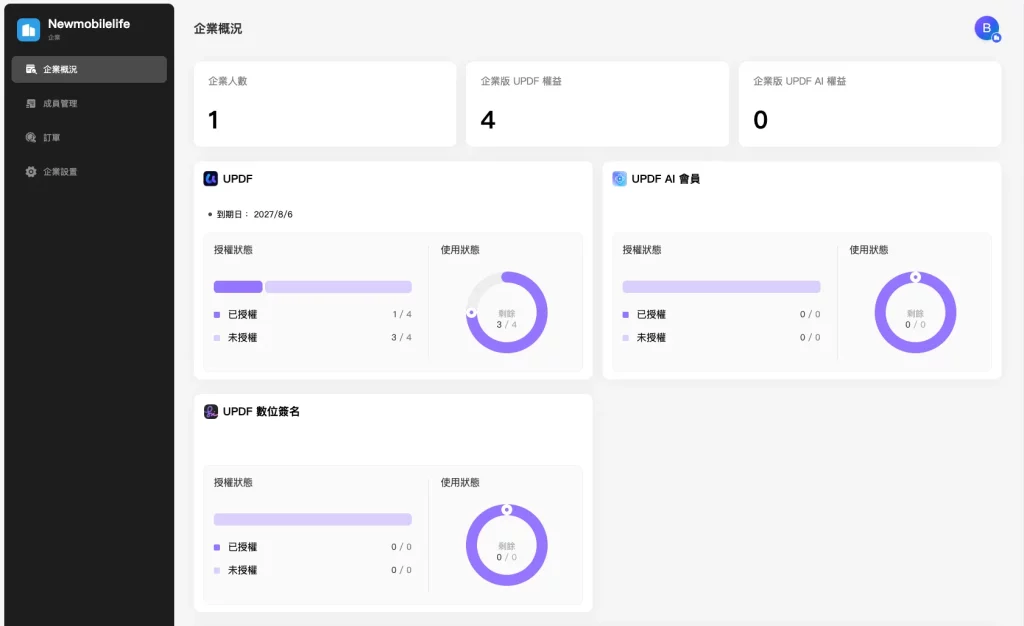Click the 訂單 orders icon
This screenshot has height=626, width=1024.
click(31, 138)
